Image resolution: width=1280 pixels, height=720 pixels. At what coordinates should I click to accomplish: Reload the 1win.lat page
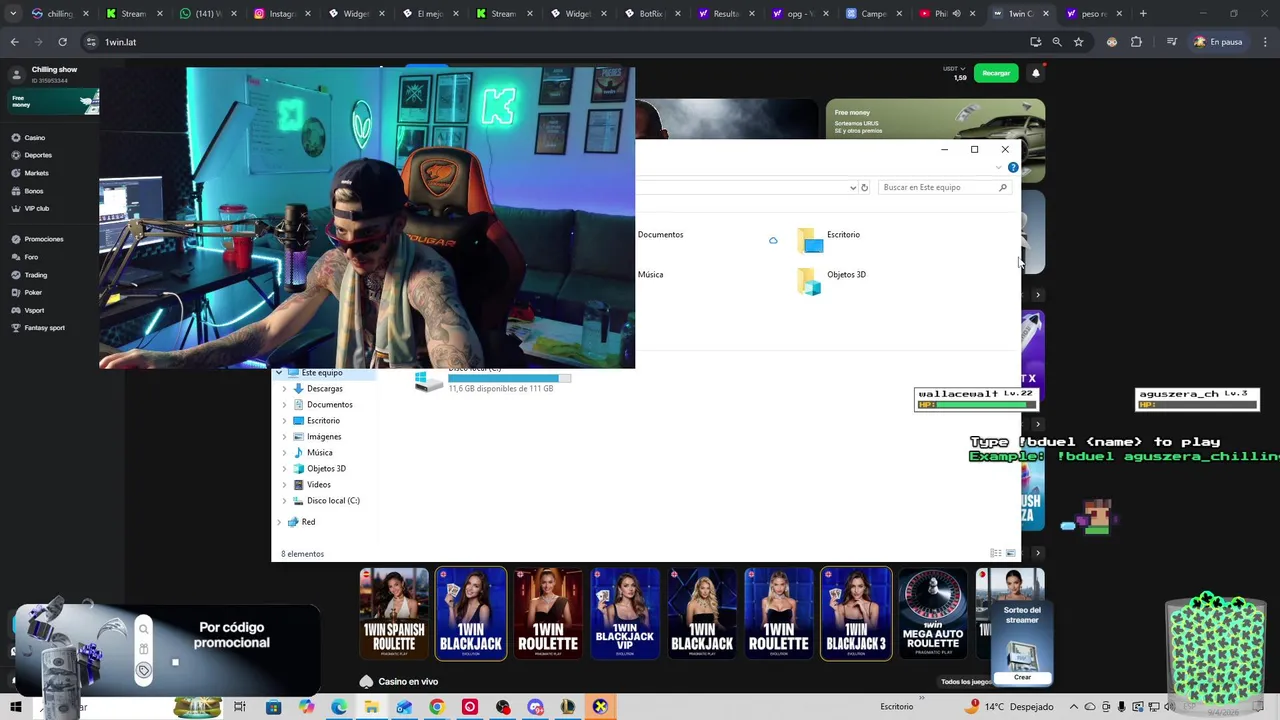[62, 42]
